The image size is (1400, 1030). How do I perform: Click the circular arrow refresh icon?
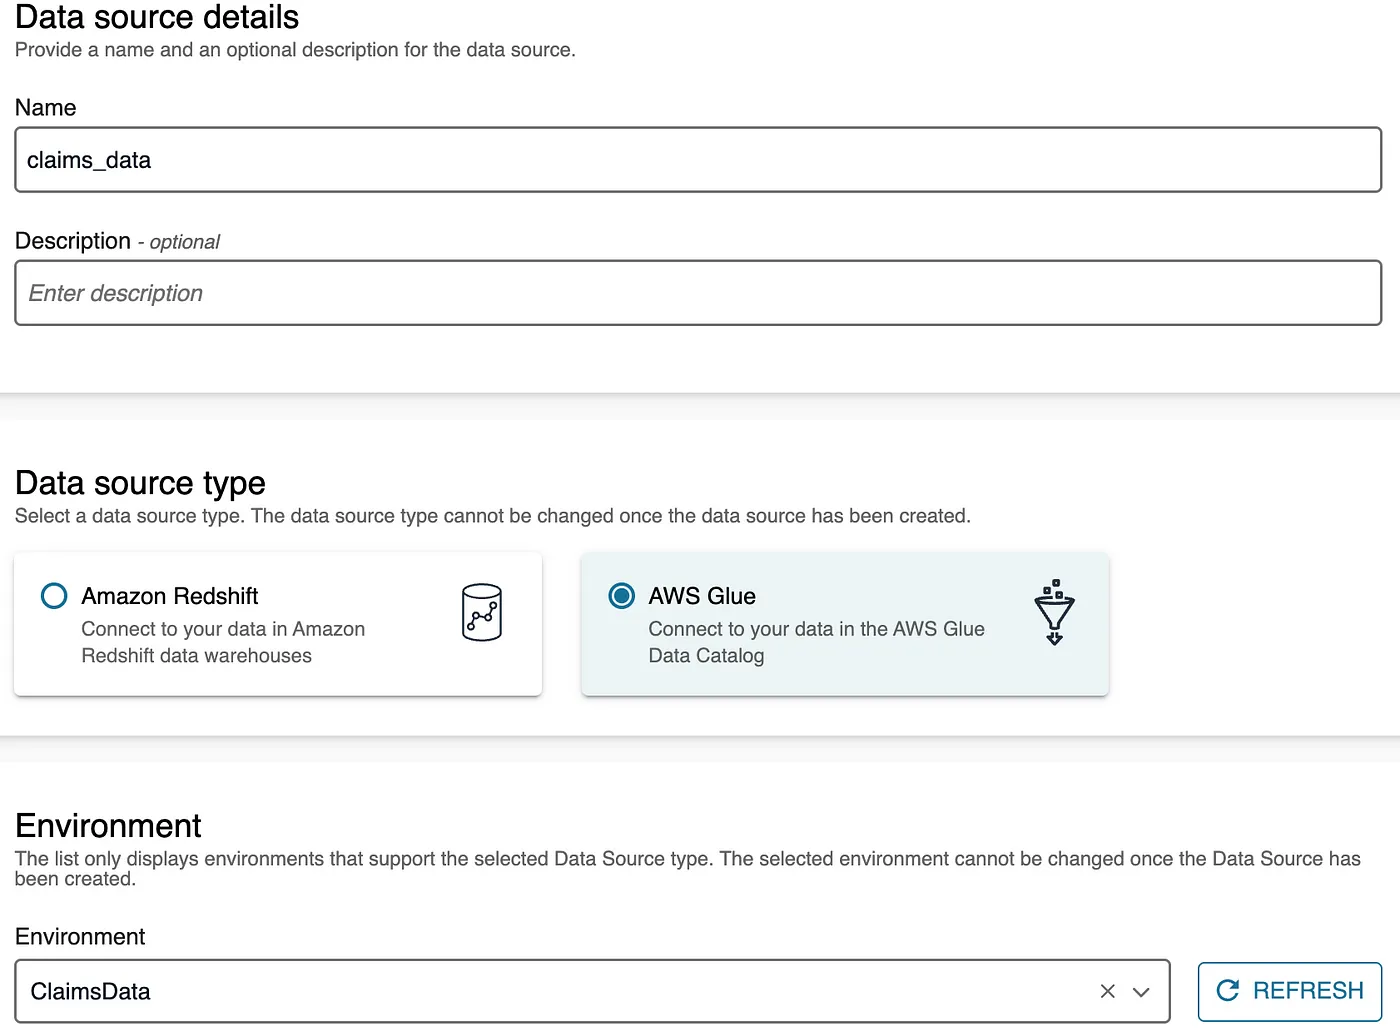click(x=1228, y=991)
